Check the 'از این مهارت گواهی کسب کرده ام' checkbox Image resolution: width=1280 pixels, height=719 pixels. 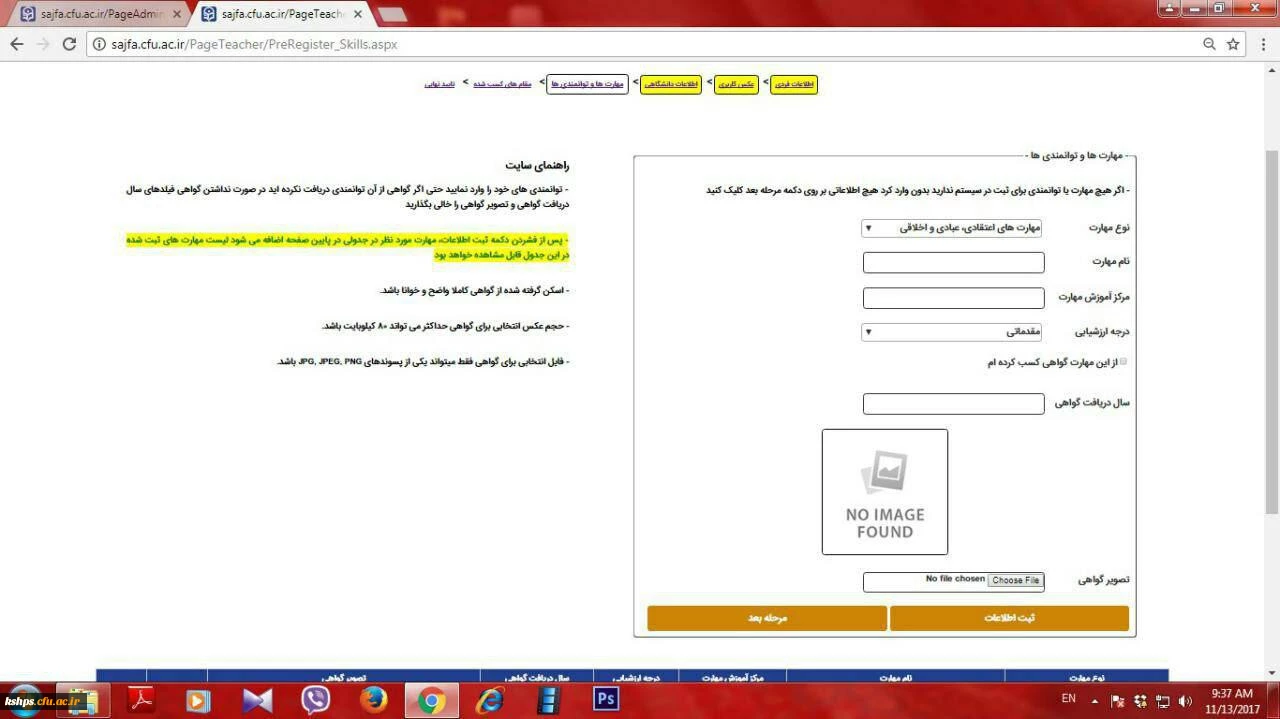coord(1122,362)
